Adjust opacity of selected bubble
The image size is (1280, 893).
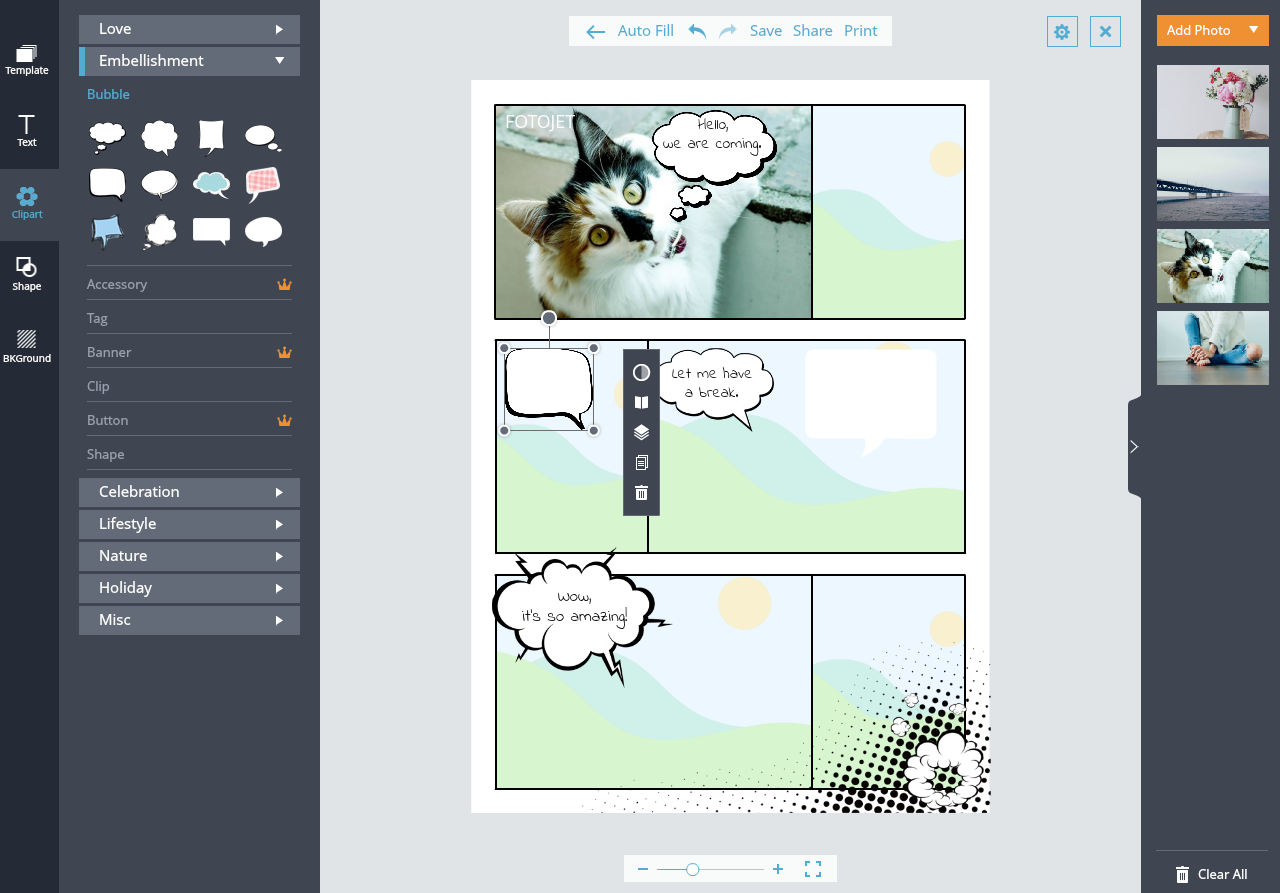642,372
